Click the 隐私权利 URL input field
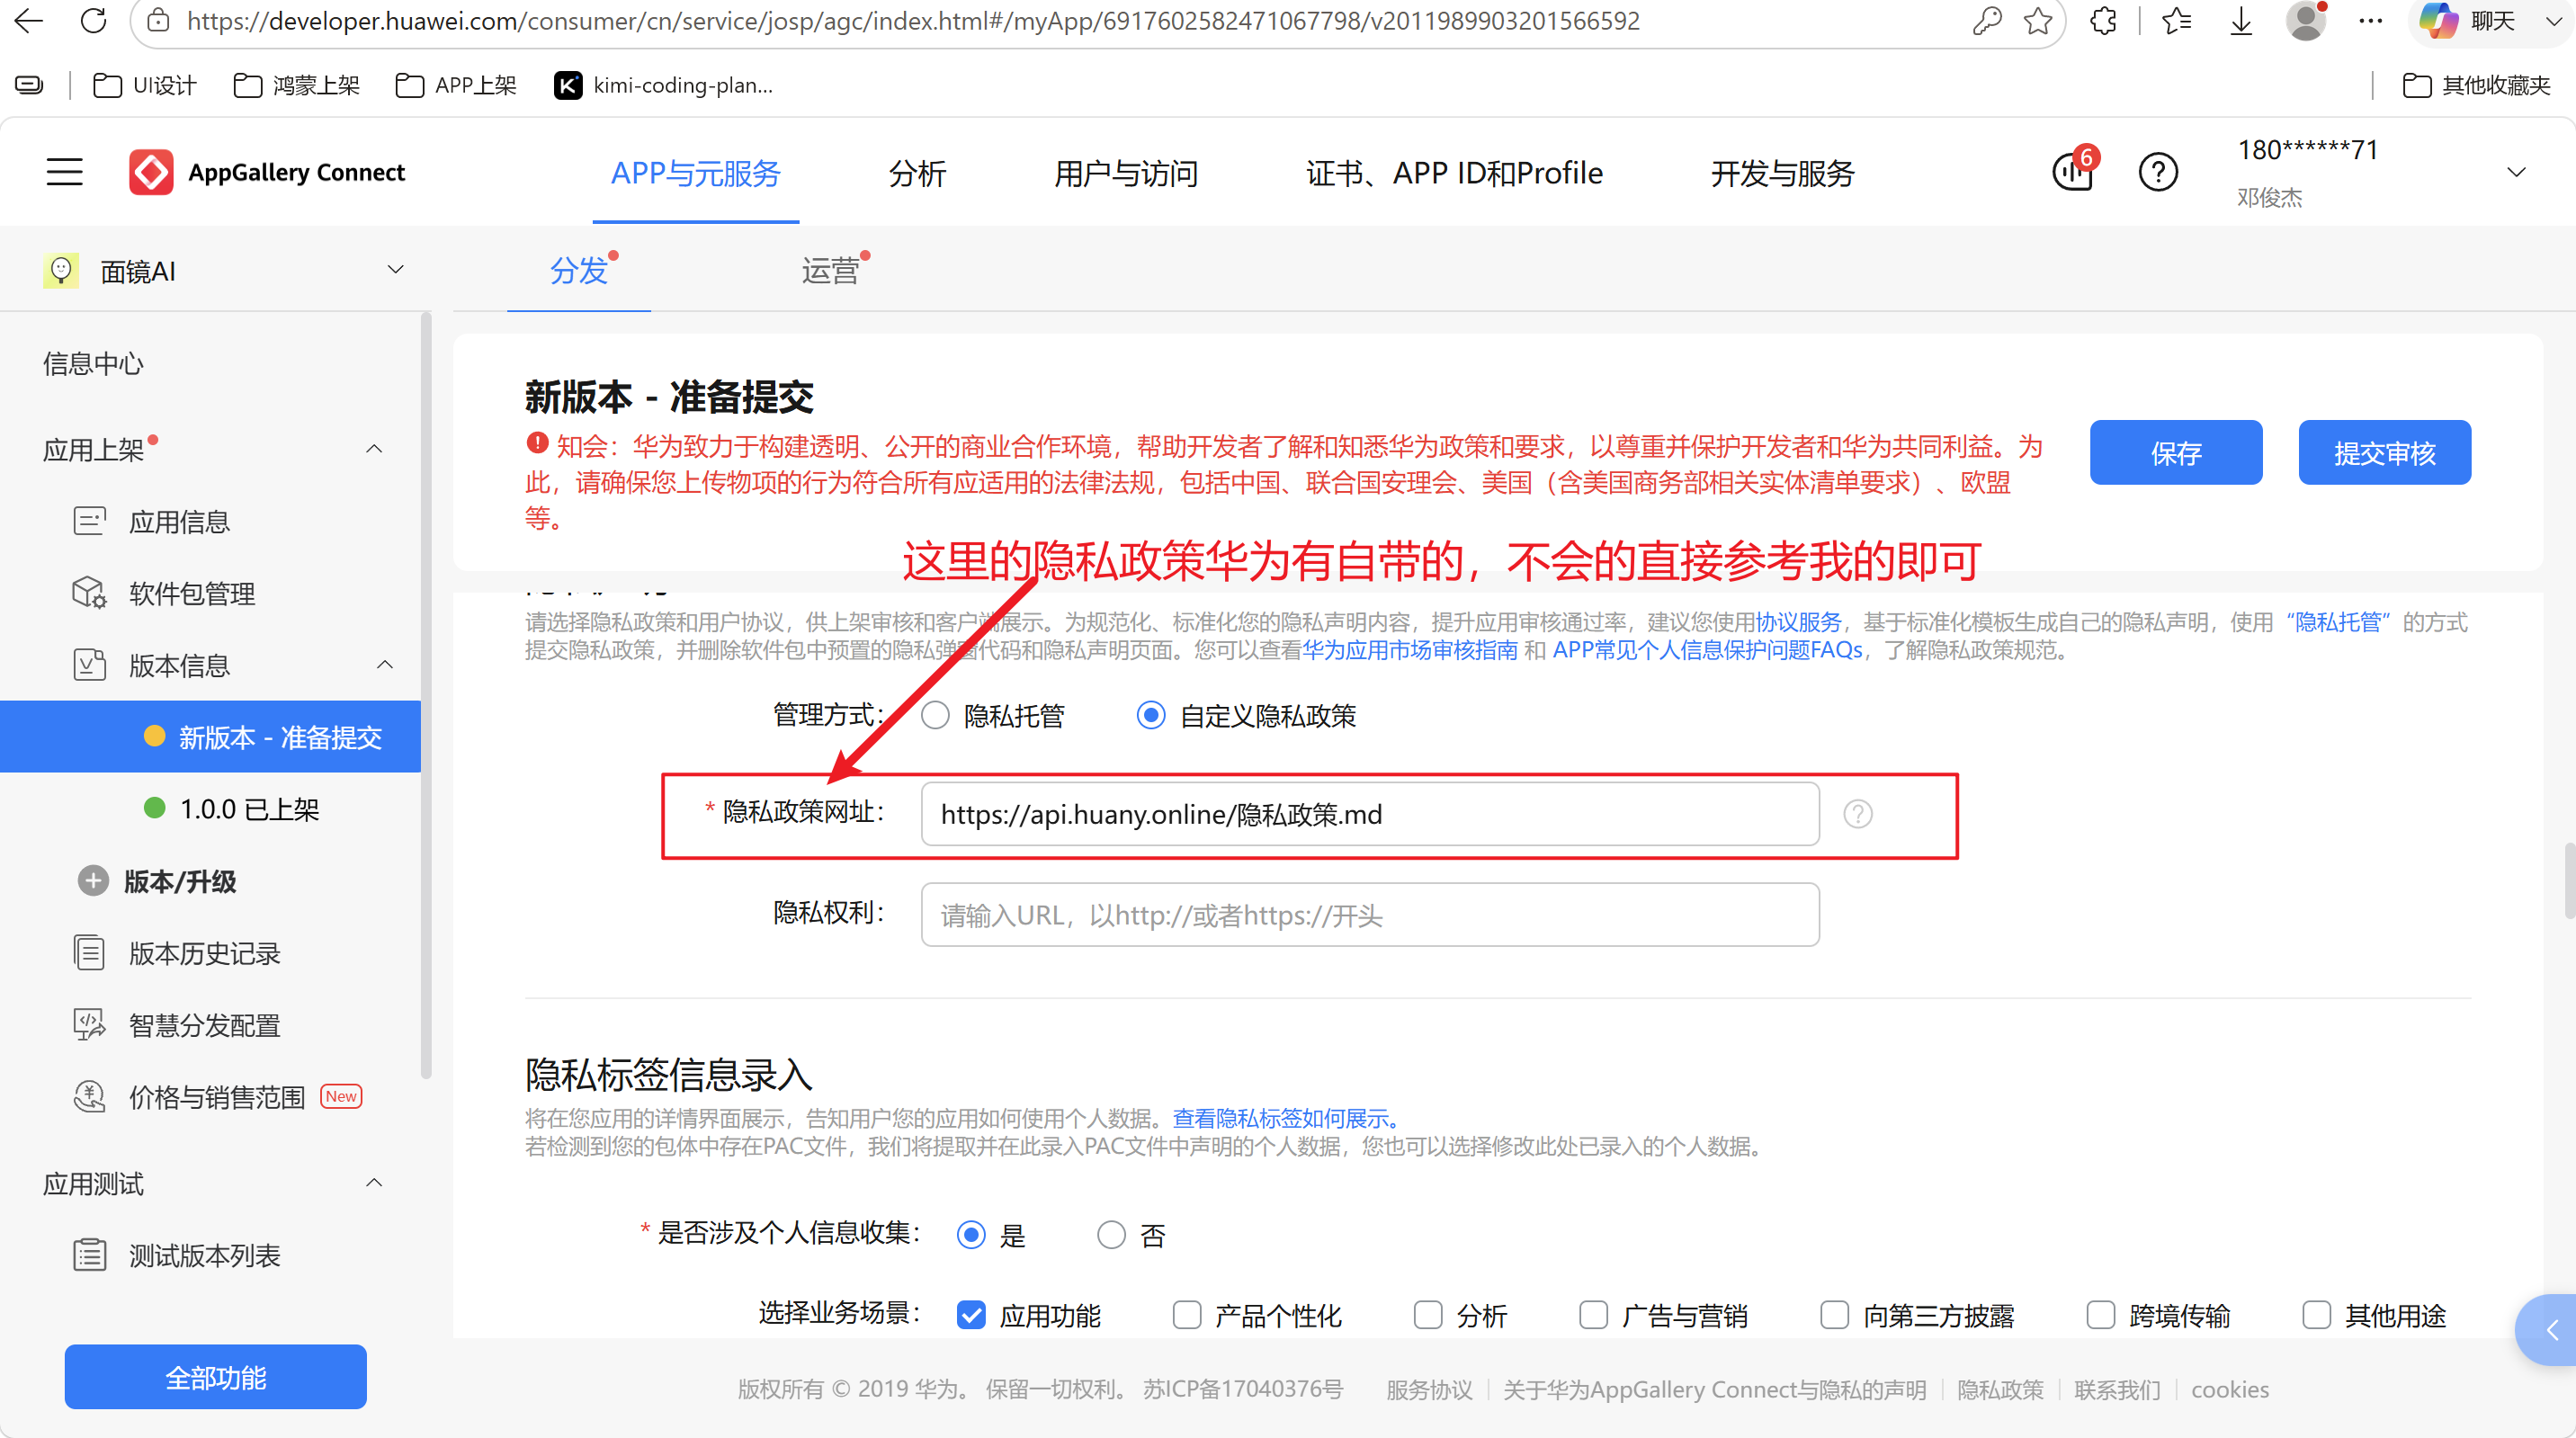The width and height of the screenshot is (2576, 1438). tap(1370, 914)
